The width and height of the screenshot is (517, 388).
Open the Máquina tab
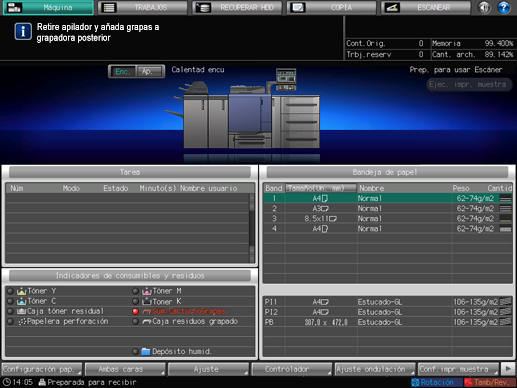[48, 8]
